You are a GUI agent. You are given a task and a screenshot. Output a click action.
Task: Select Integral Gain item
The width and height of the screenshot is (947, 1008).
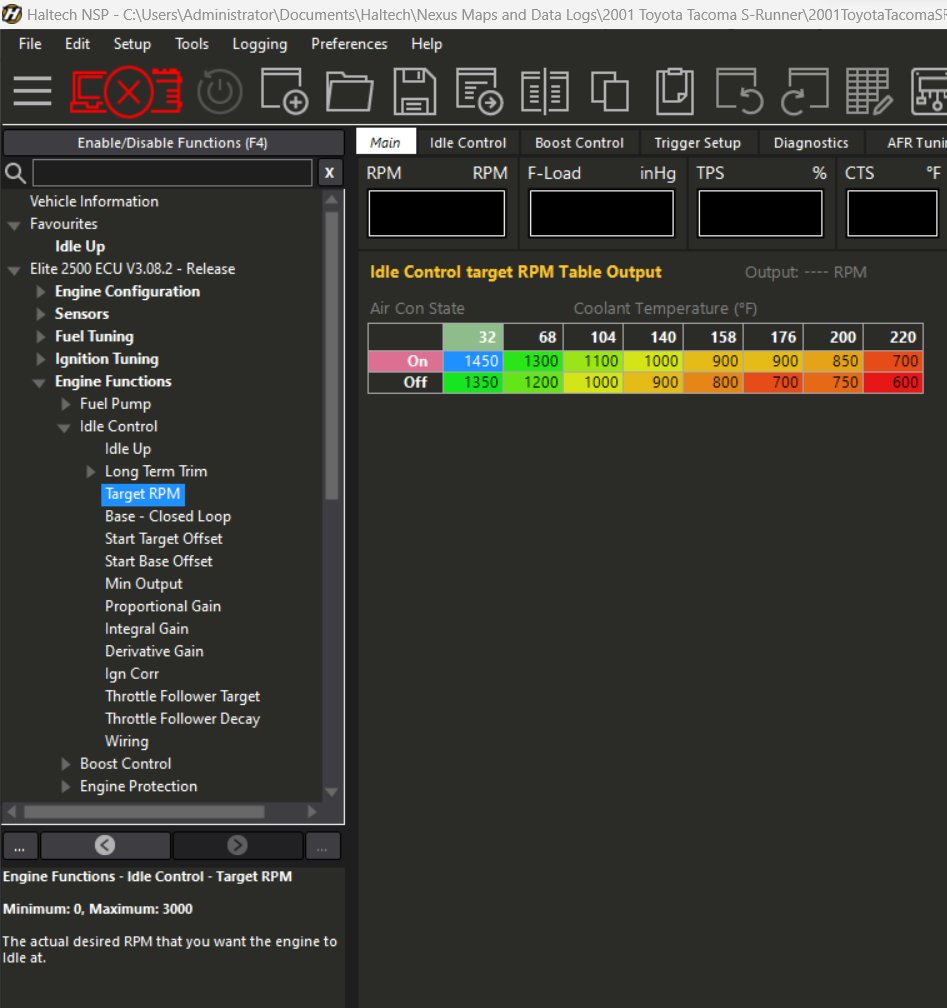coord(147,629)
